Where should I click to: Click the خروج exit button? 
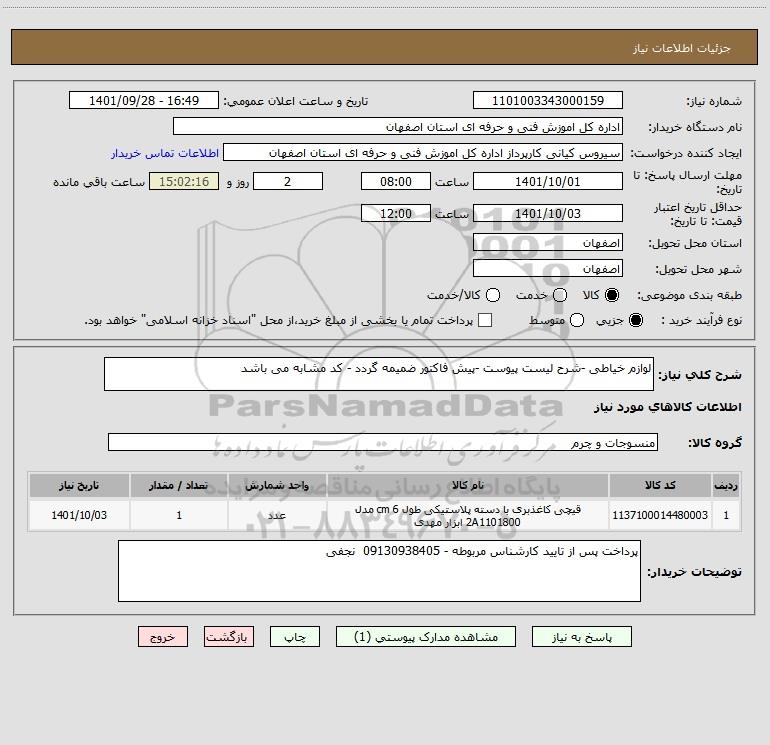[x=163, y=637]
